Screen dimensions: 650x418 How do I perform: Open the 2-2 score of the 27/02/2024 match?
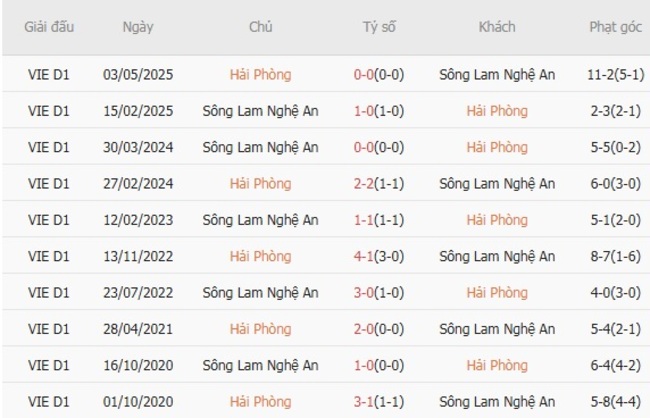pos(379,184)
